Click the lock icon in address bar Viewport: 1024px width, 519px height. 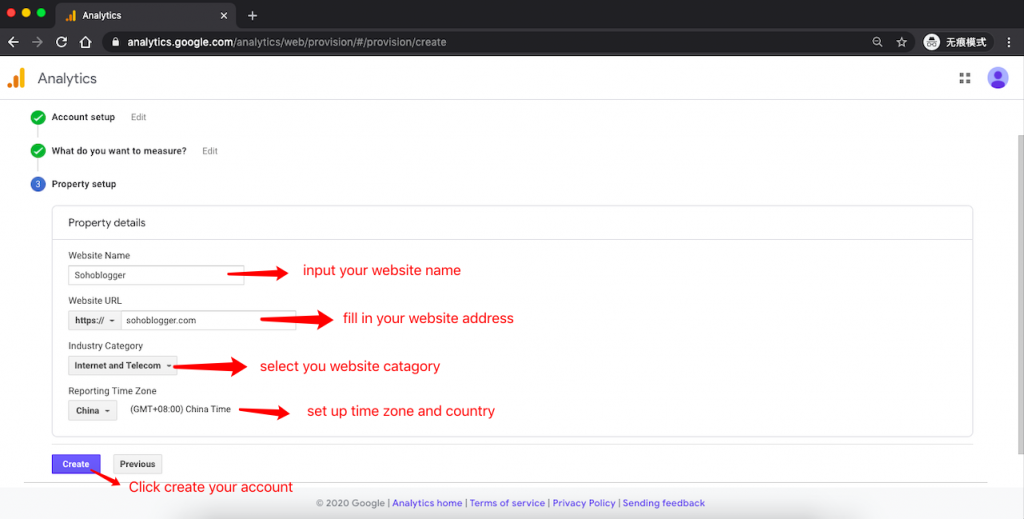click(x=116, y=42)
